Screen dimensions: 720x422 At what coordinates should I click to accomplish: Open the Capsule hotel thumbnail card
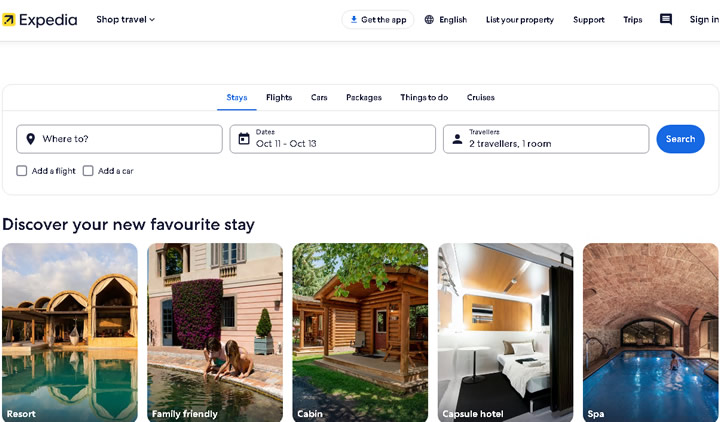point(505,332)
